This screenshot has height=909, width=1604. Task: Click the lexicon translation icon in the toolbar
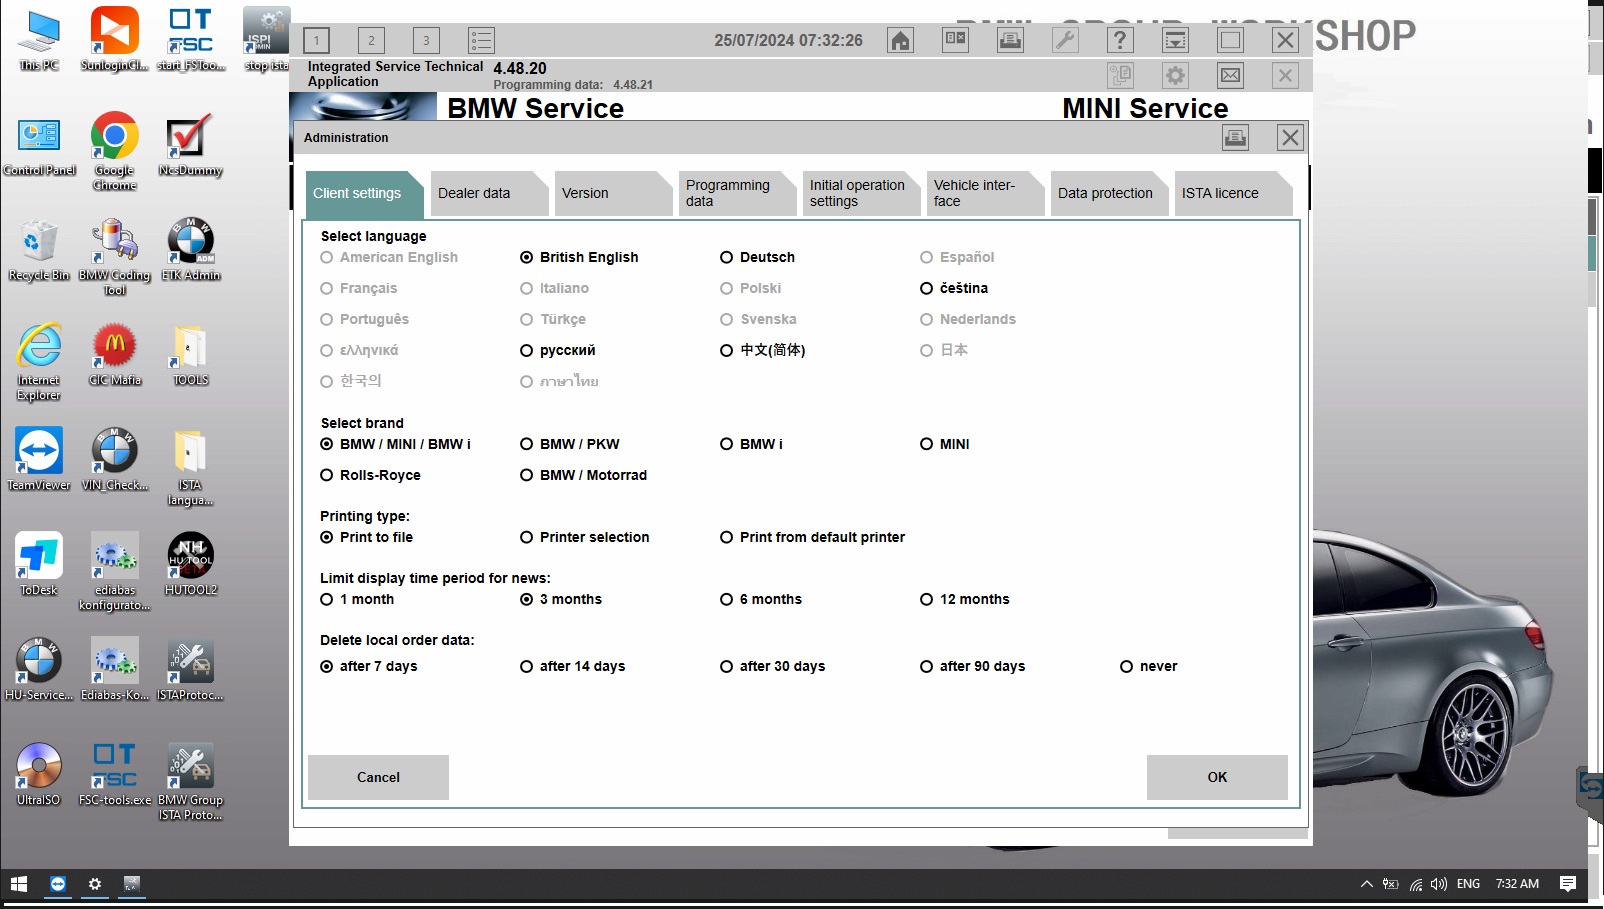(954, 40)
